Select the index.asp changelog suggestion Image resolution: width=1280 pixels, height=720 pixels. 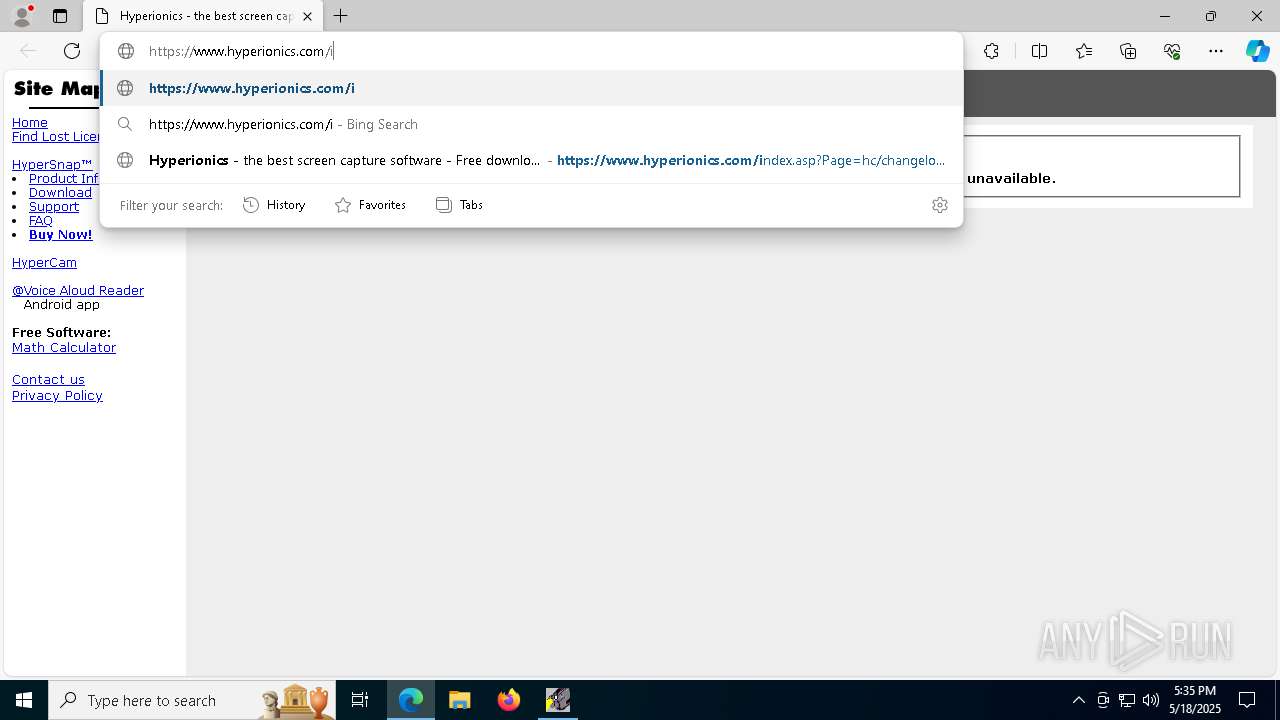pyautogui.click(x=531, y=160)
